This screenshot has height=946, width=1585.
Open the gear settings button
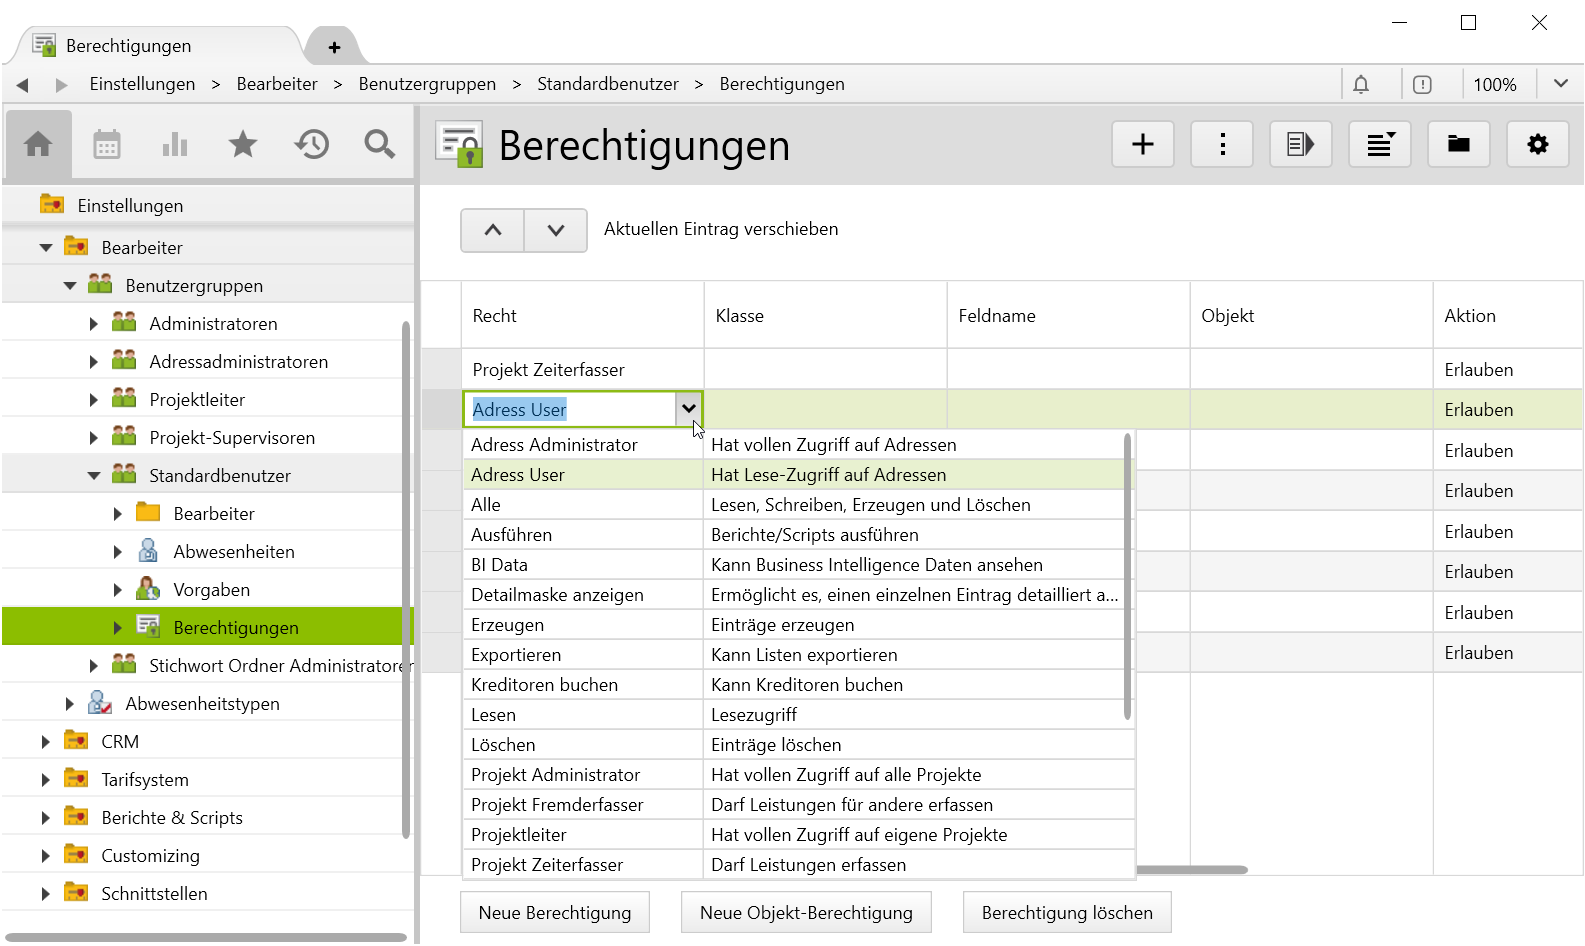(x=1537, y=145)
